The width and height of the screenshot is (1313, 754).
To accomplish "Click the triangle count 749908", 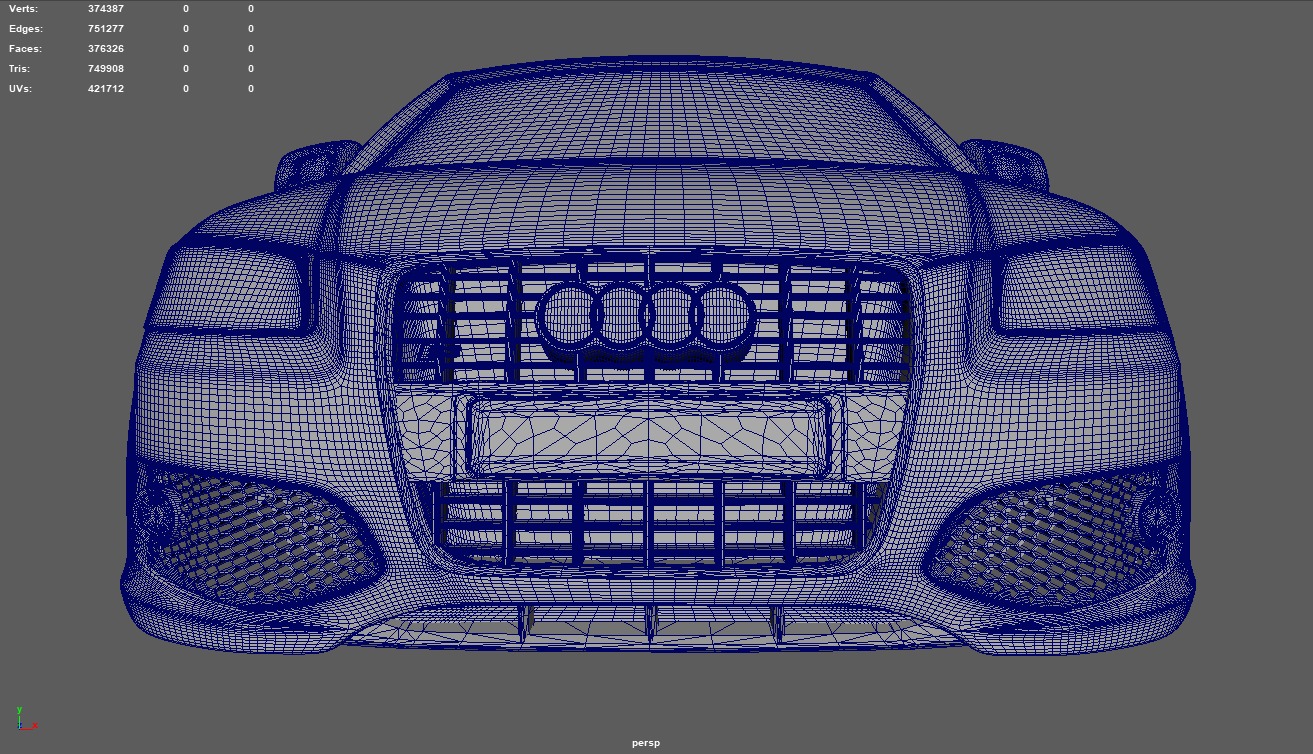I will click(105, 69).
